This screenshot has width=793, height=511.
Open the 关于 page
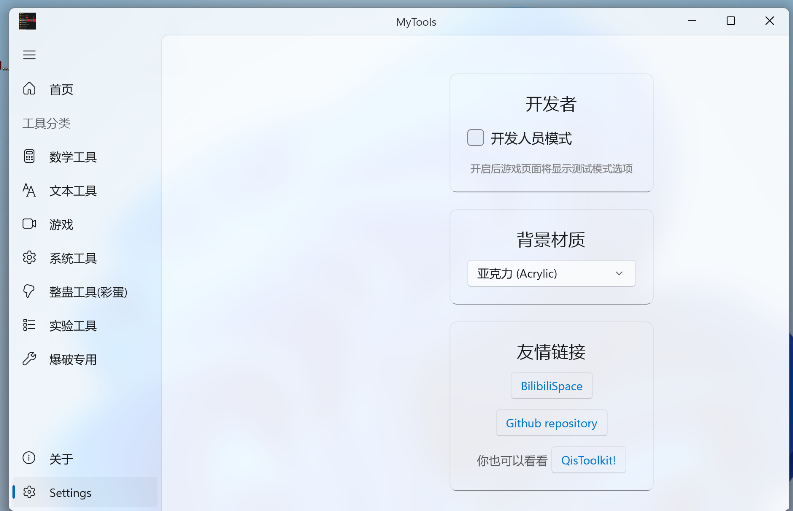point(85,459)
